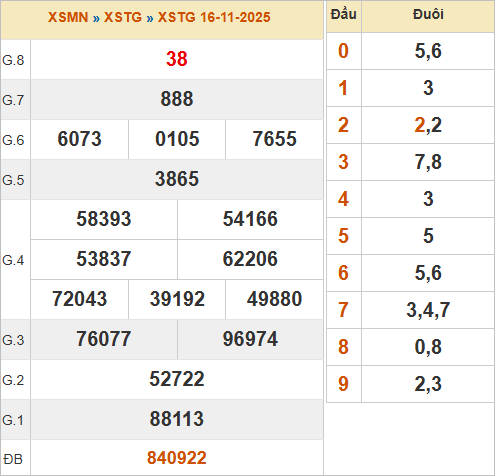Click head digit 8 in Đầu column
This screenshot has width=495, height=476.
(343, 347)
